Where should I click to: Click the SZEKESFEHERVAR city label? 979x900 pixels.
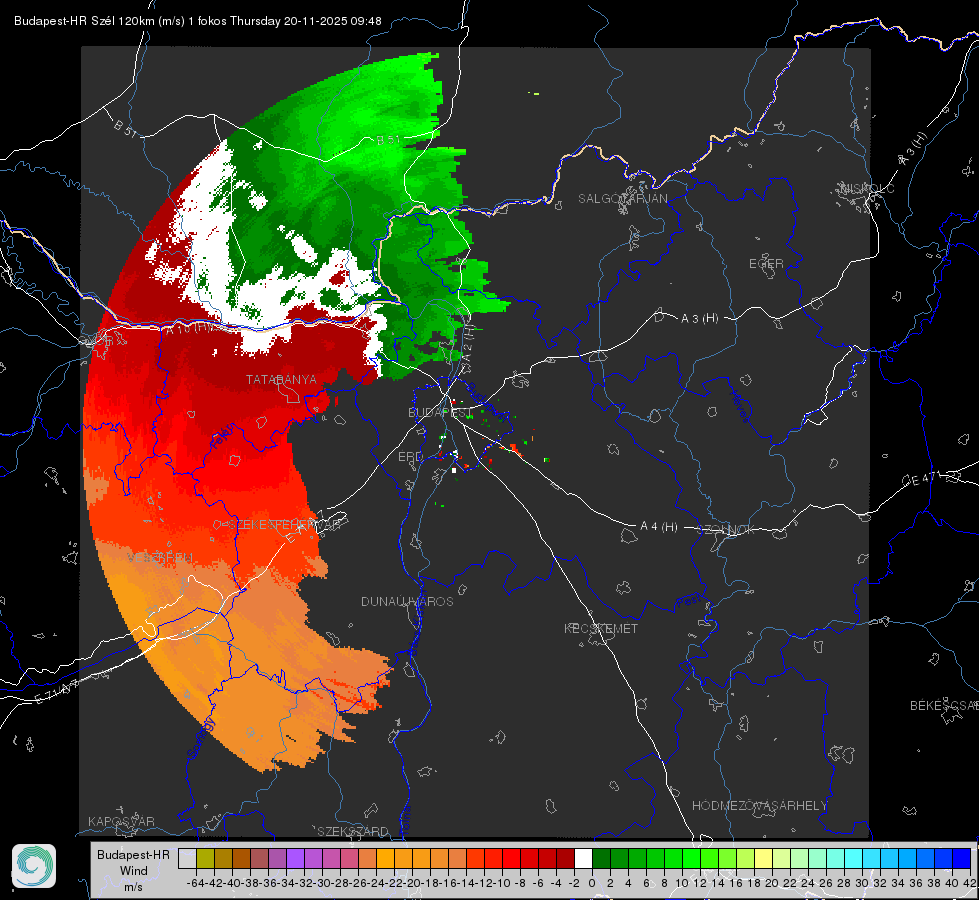tap(284, 525)
